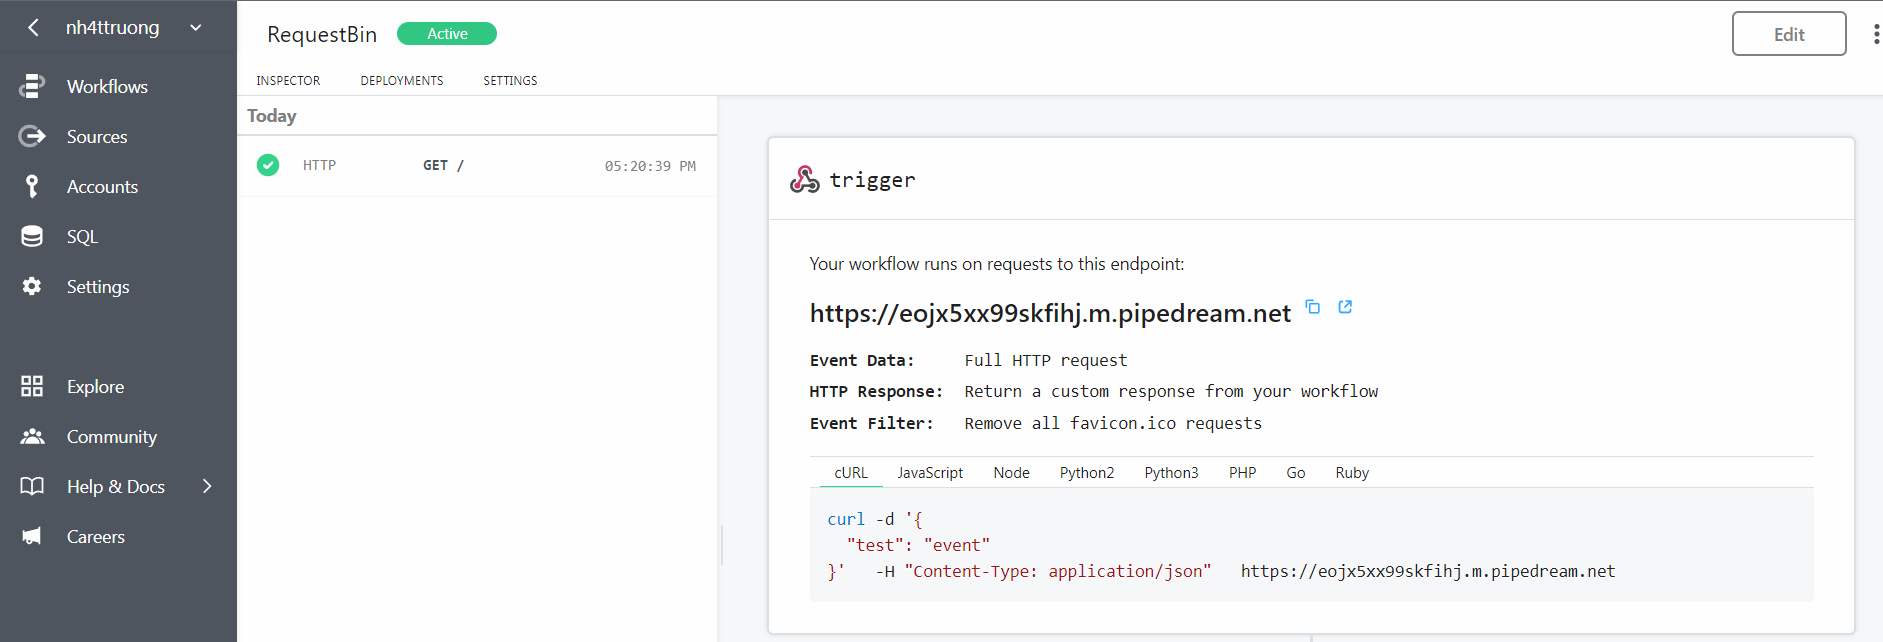Click the Community people icon

click(32, 436)
